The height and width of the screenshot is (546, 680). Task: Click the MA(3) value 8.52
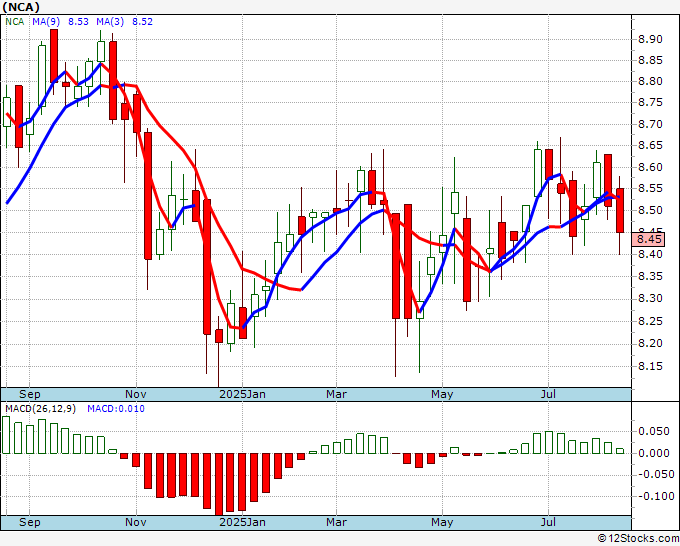tap(142, 21)
